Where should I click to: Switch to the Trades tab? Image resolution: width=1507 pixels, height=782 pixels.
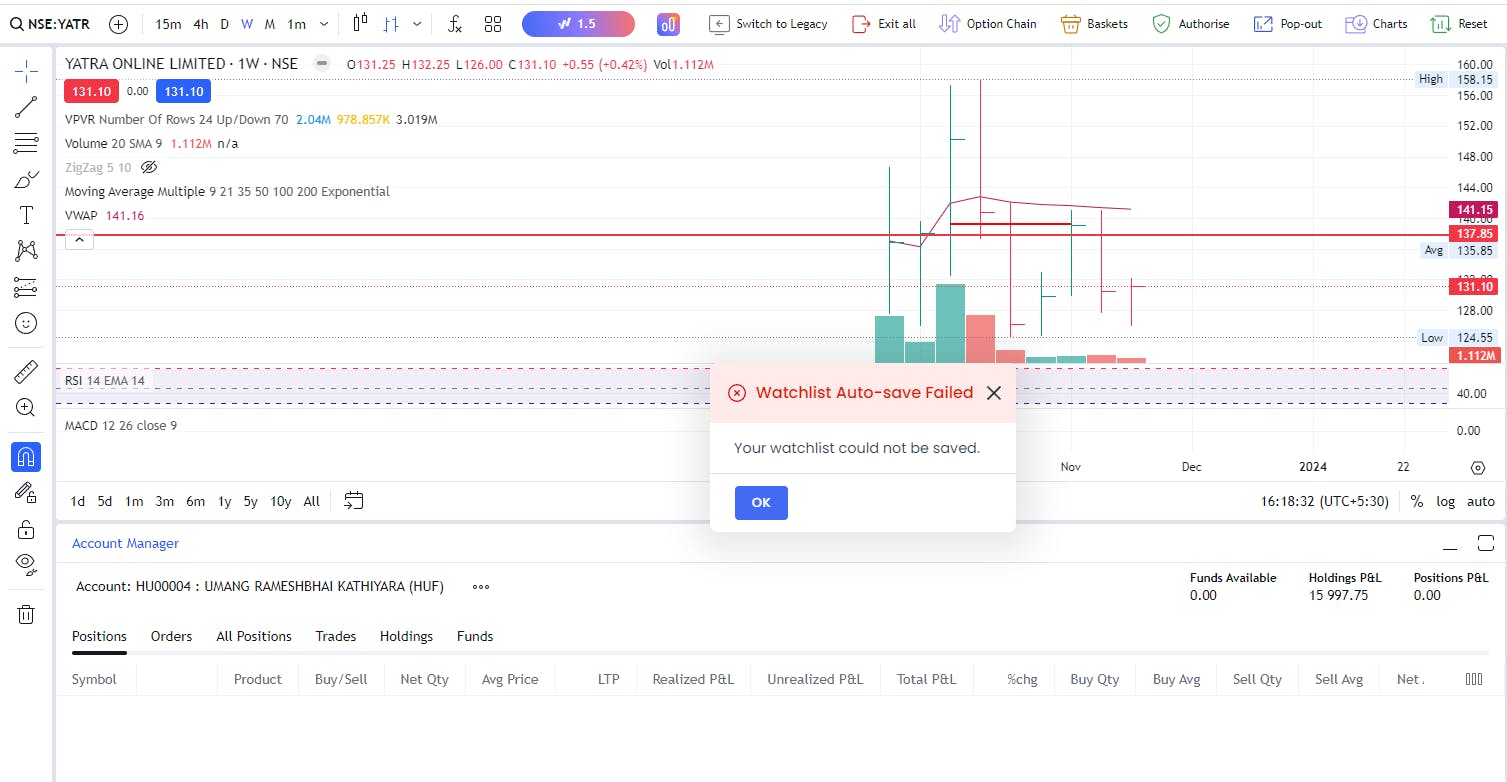point(336,636)
